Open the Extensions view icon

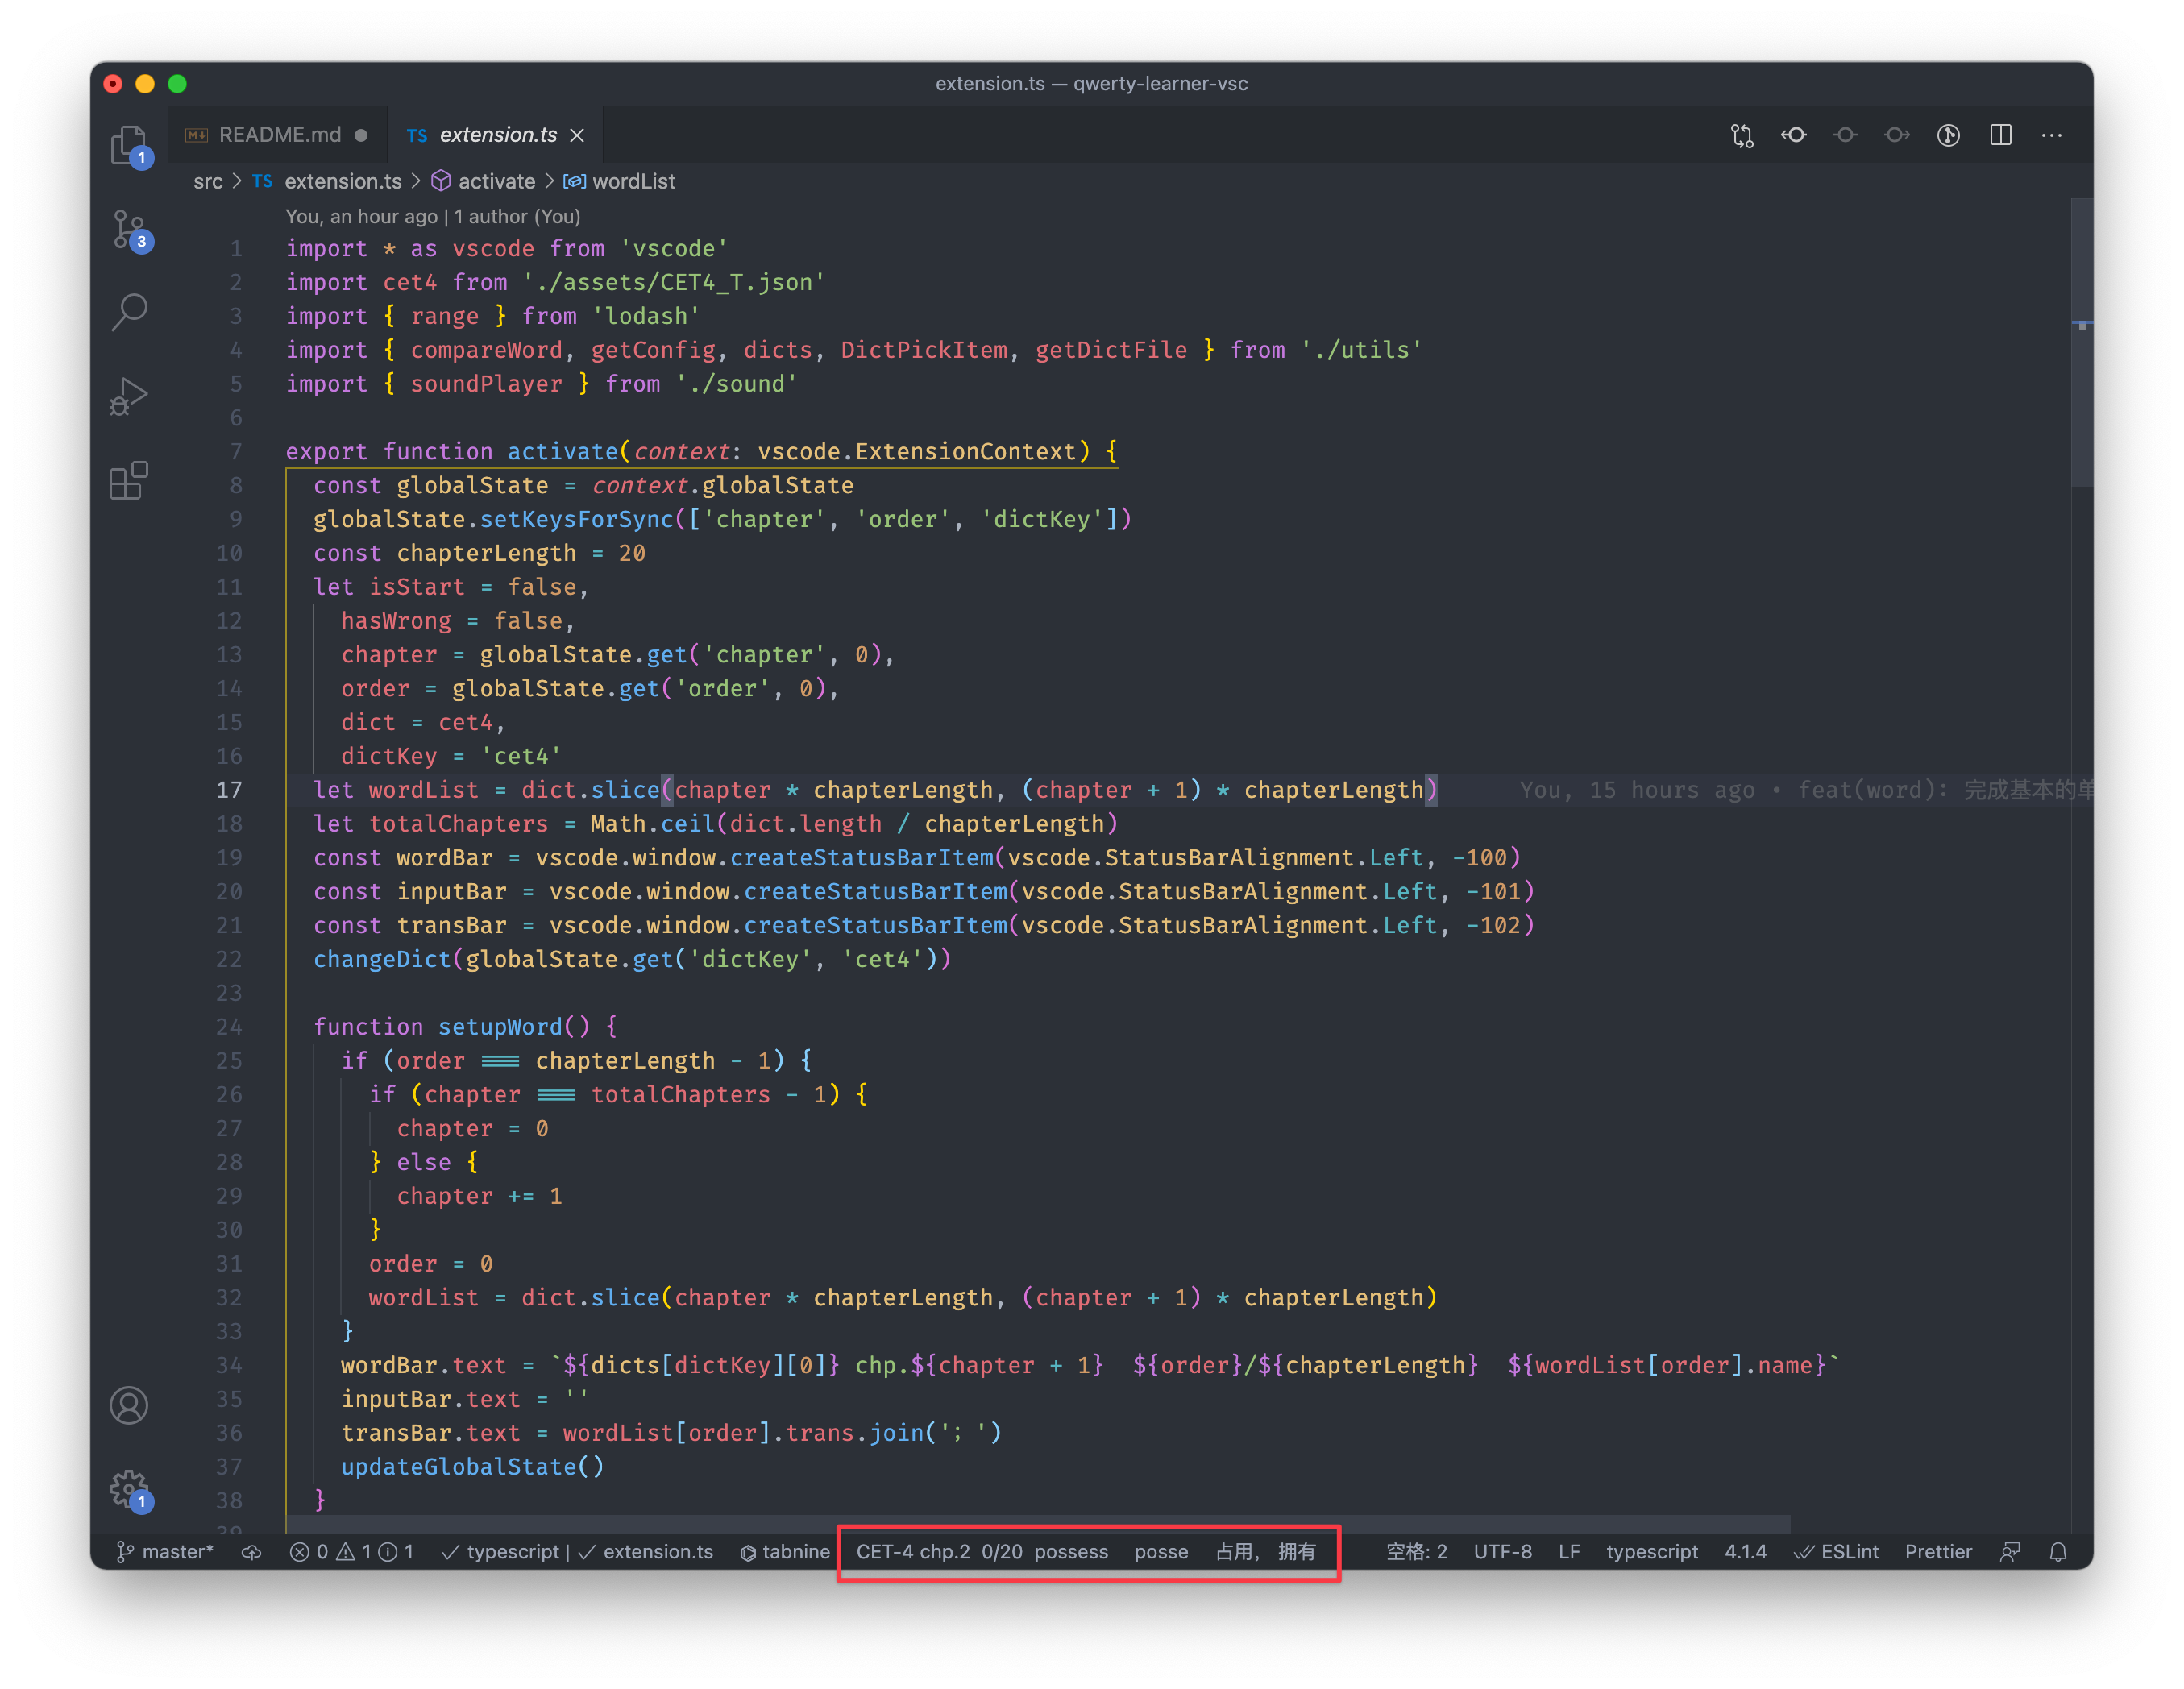(129, 481)
